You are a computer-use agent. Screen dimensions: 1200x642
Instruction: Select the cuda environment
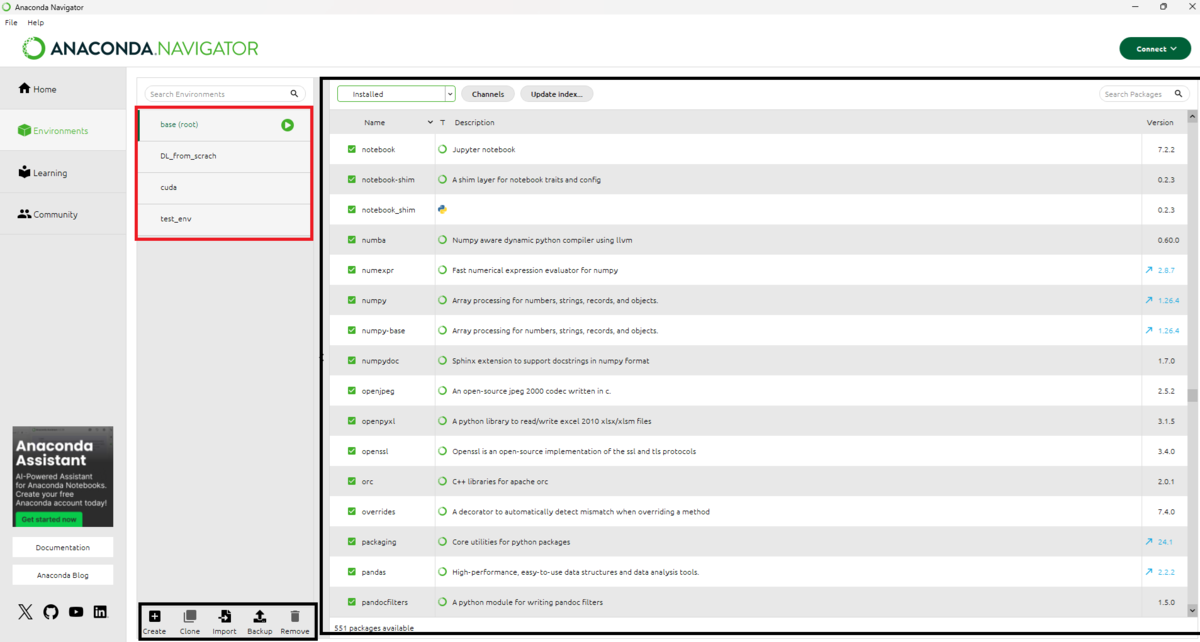tap(224, 187)
